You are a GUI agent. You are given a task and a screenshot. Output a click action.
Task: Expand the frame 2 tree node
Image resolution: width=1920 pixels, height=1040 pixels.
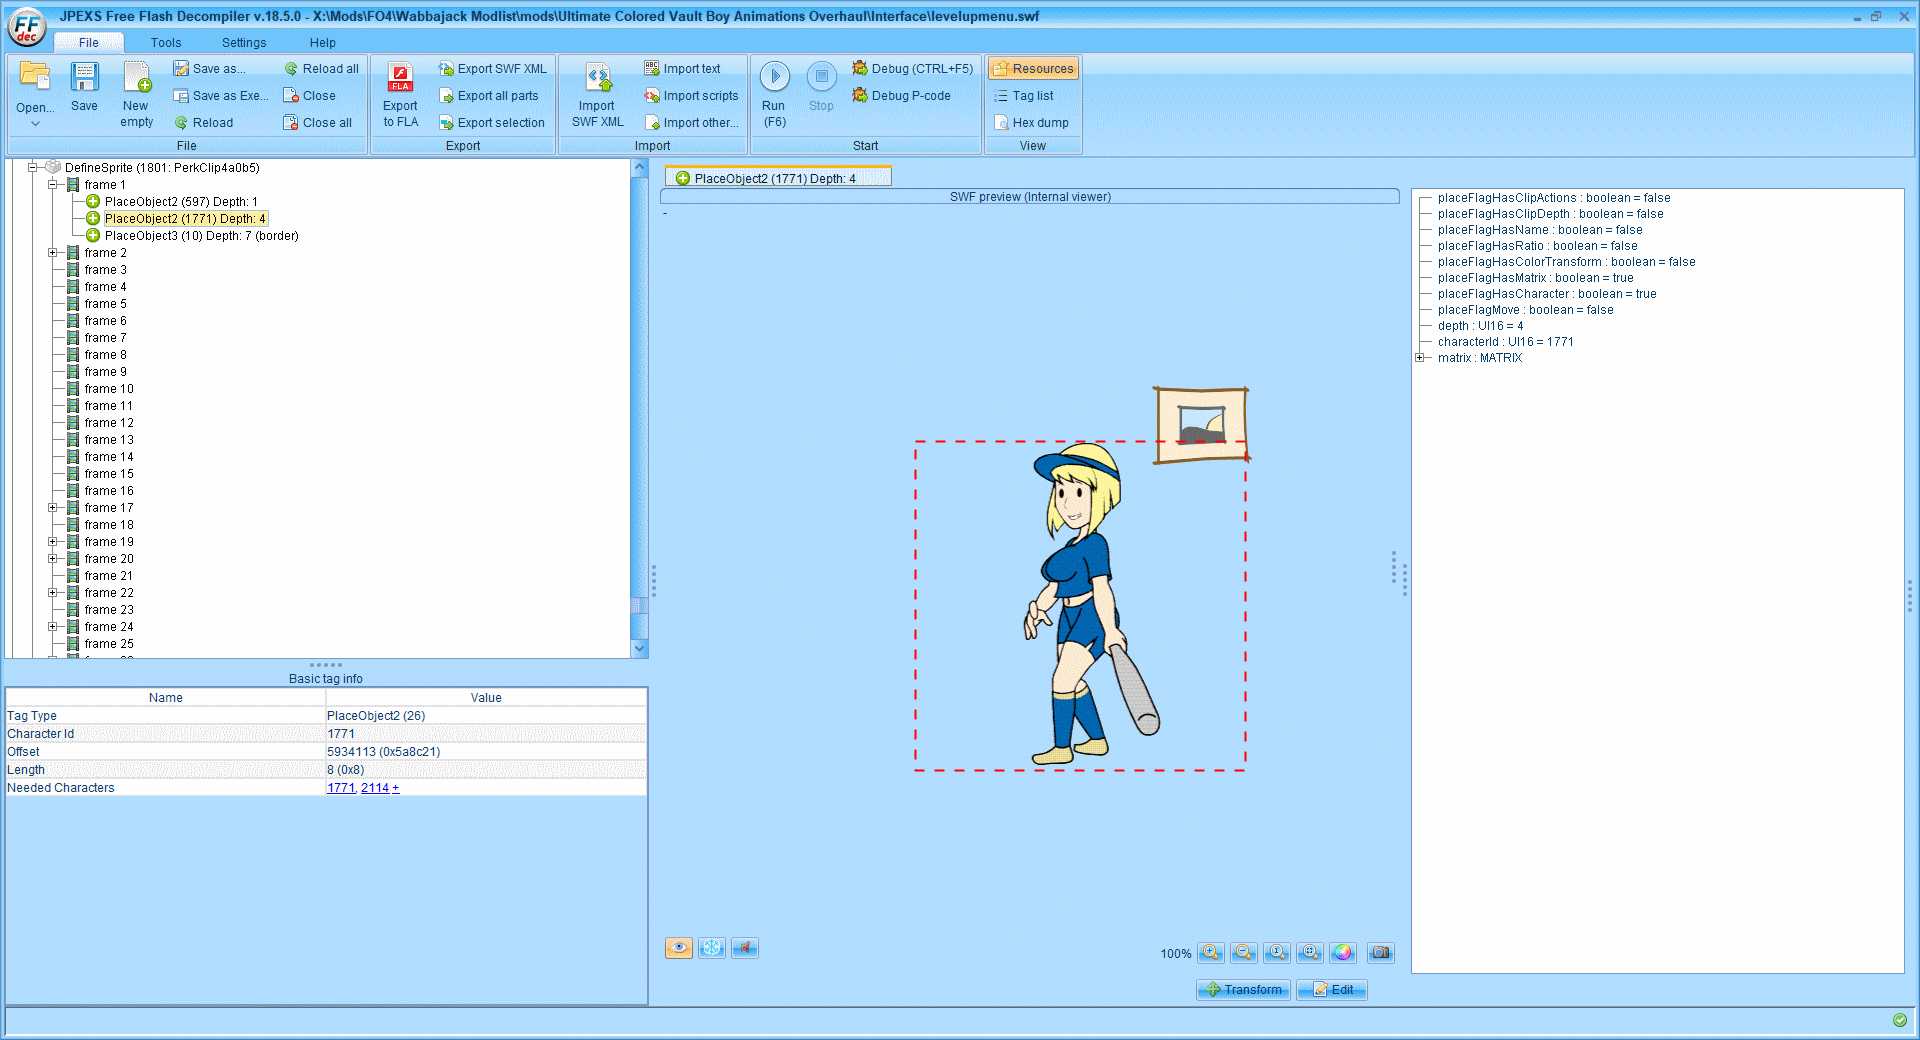click(x=53, y=253)
